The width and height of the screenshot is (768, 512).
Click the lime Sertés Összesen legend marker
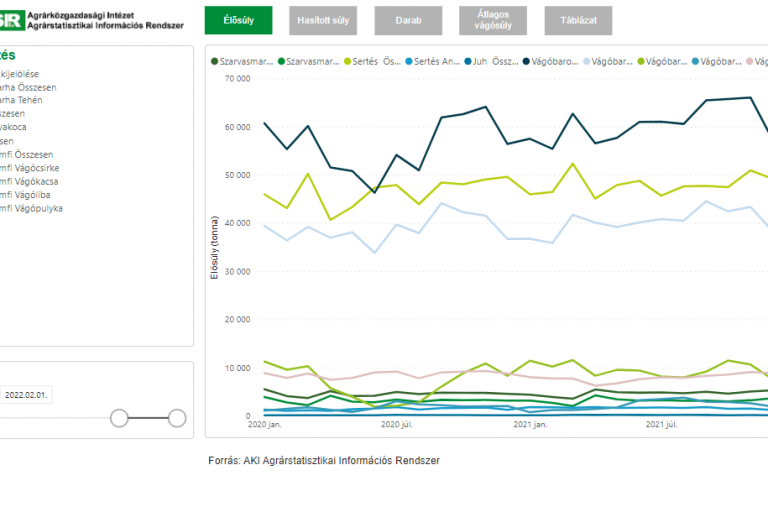348,61
